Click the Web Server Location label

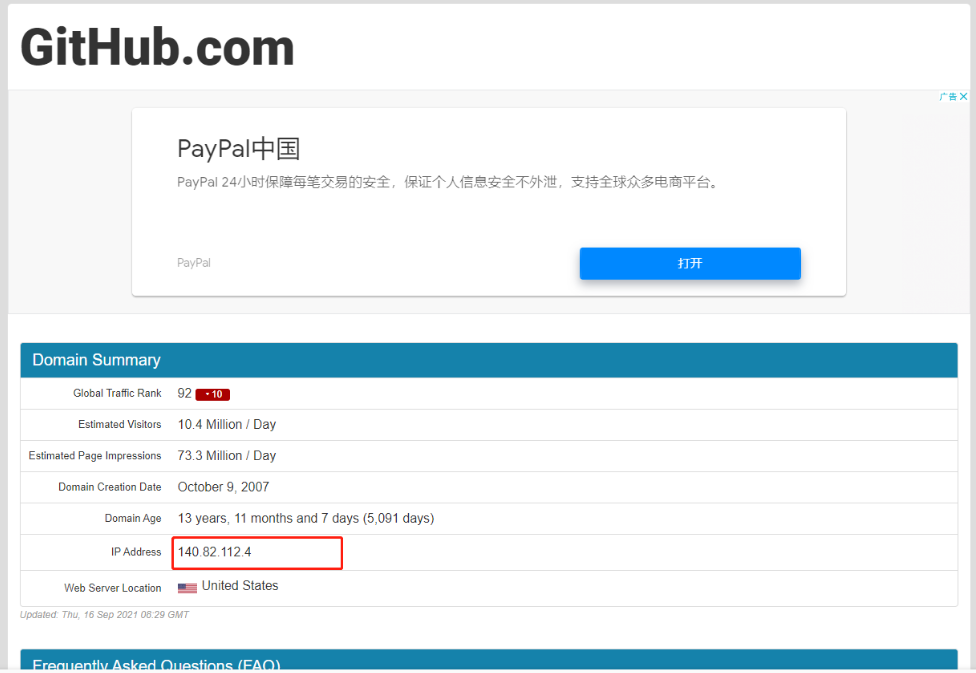(x=112, y=589)
